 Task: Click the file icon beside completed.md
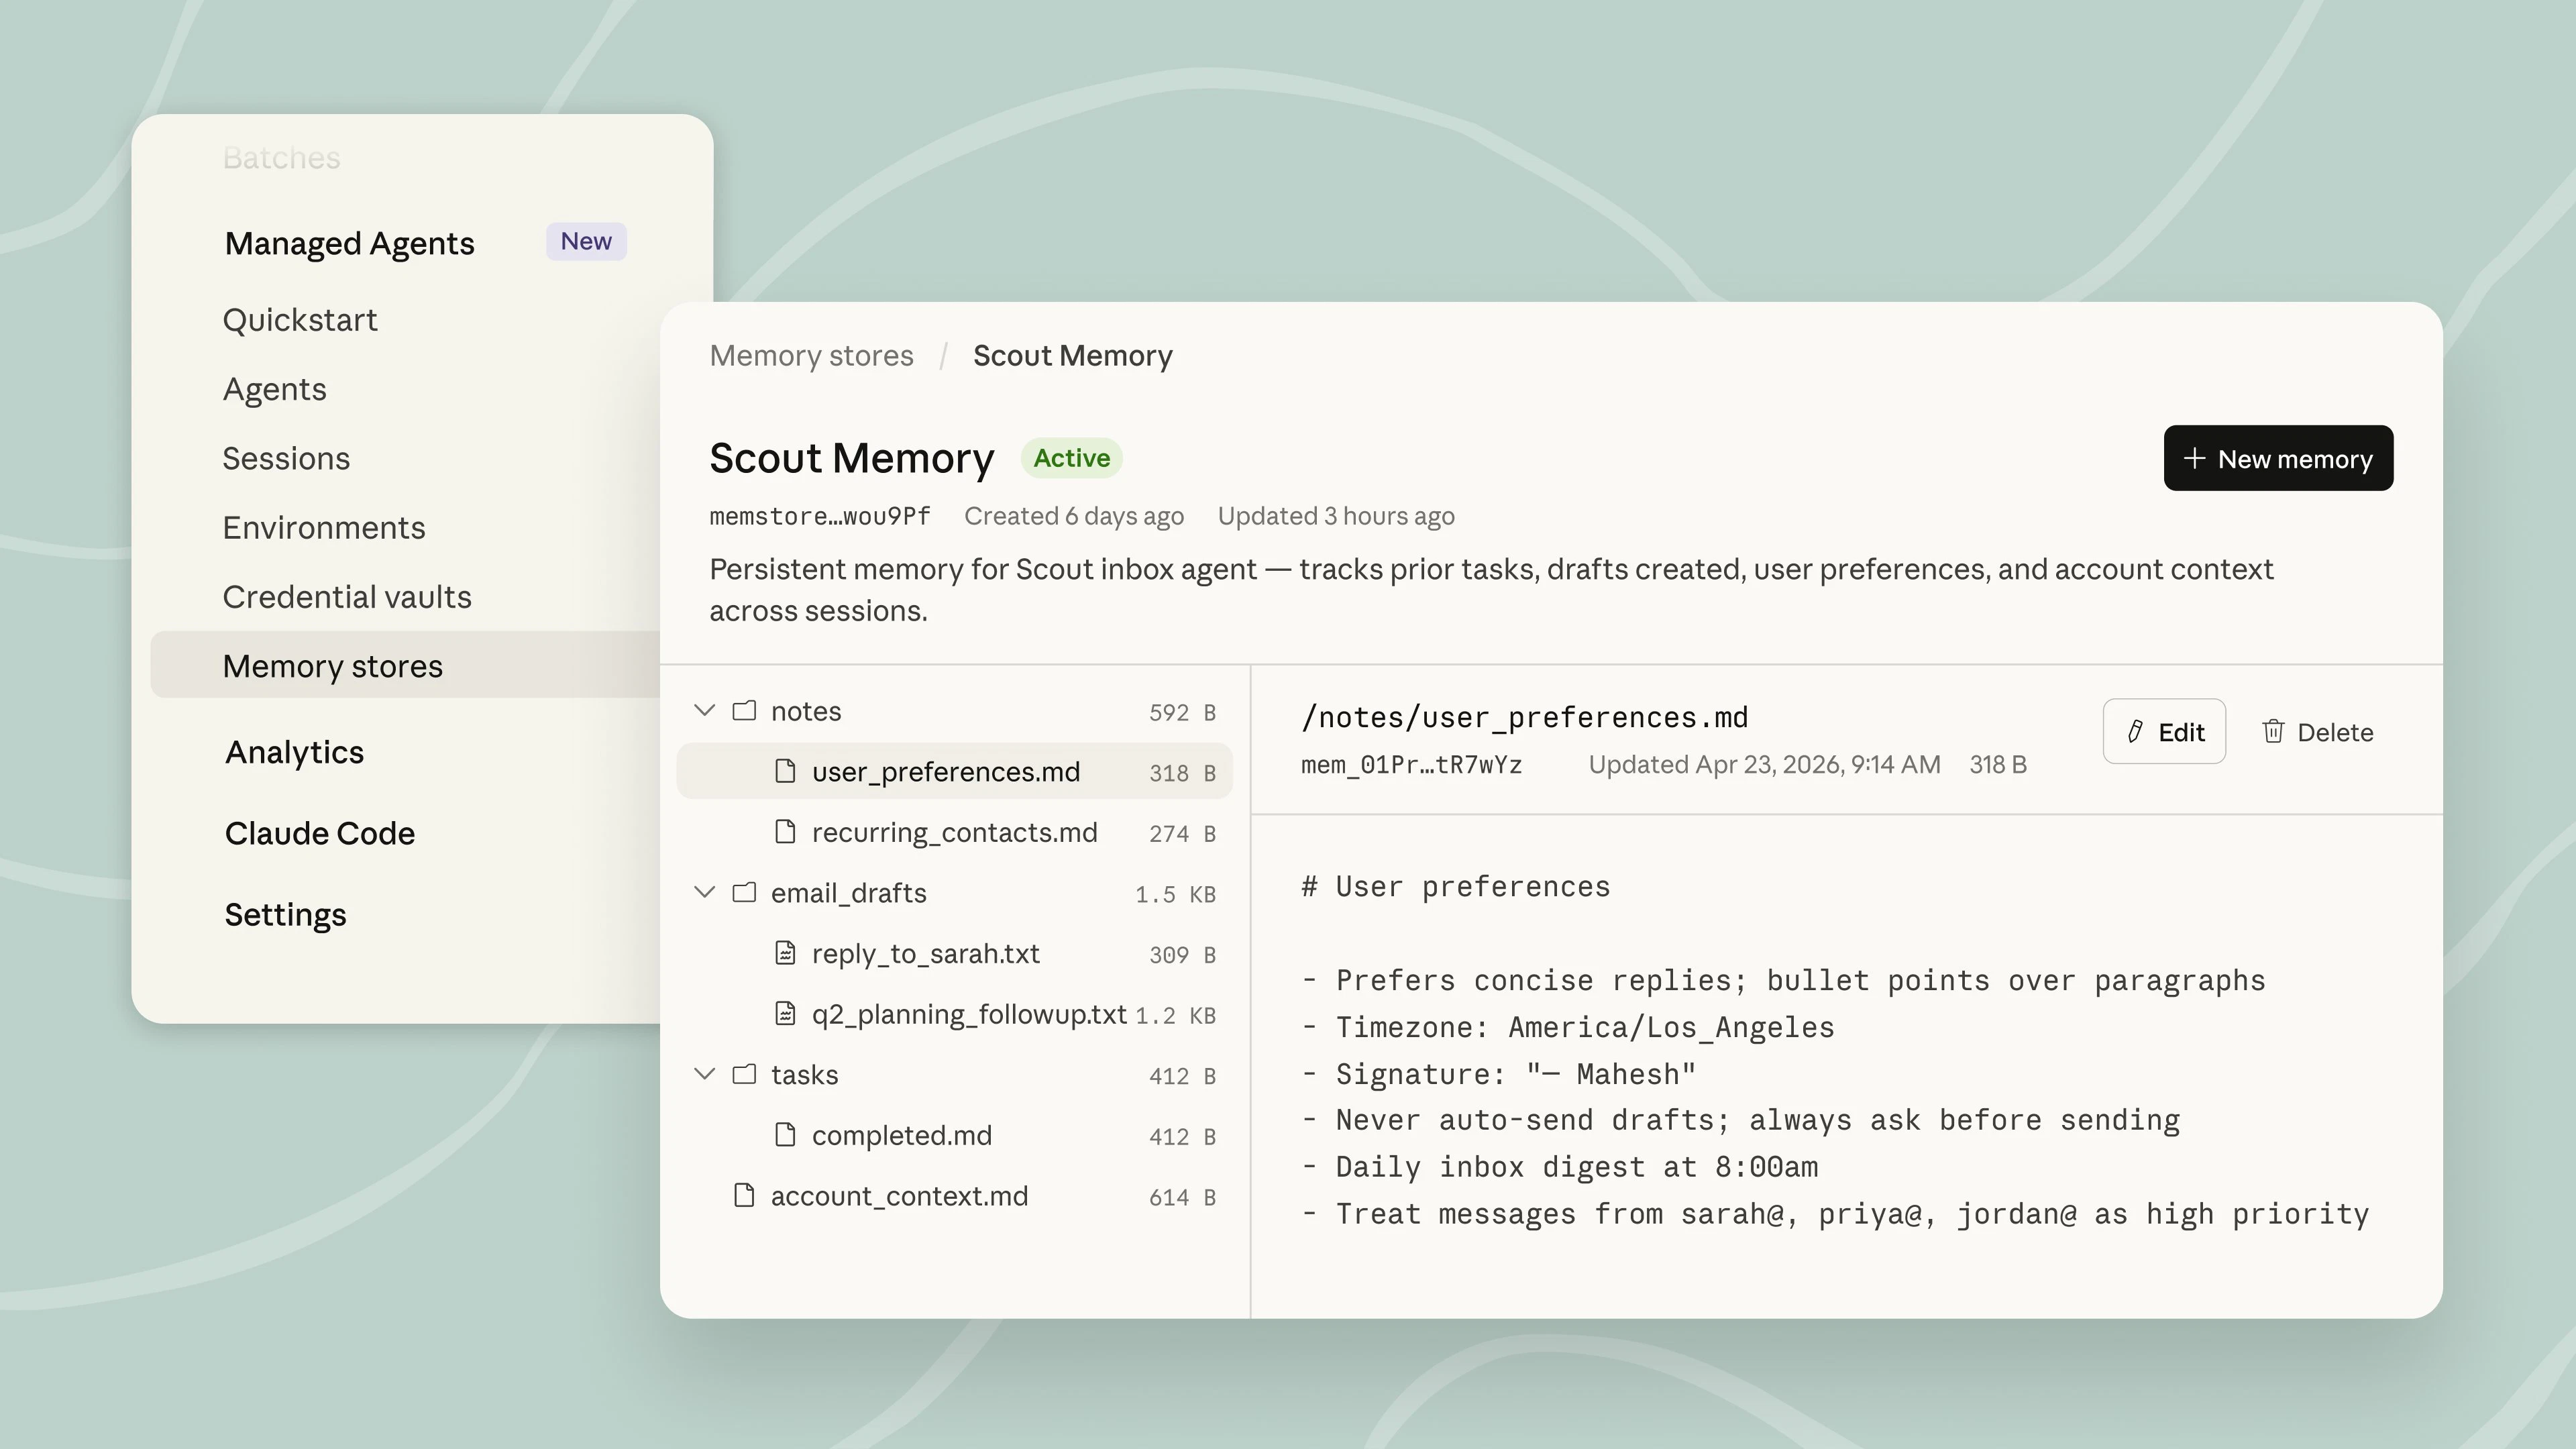[784, 1135]
